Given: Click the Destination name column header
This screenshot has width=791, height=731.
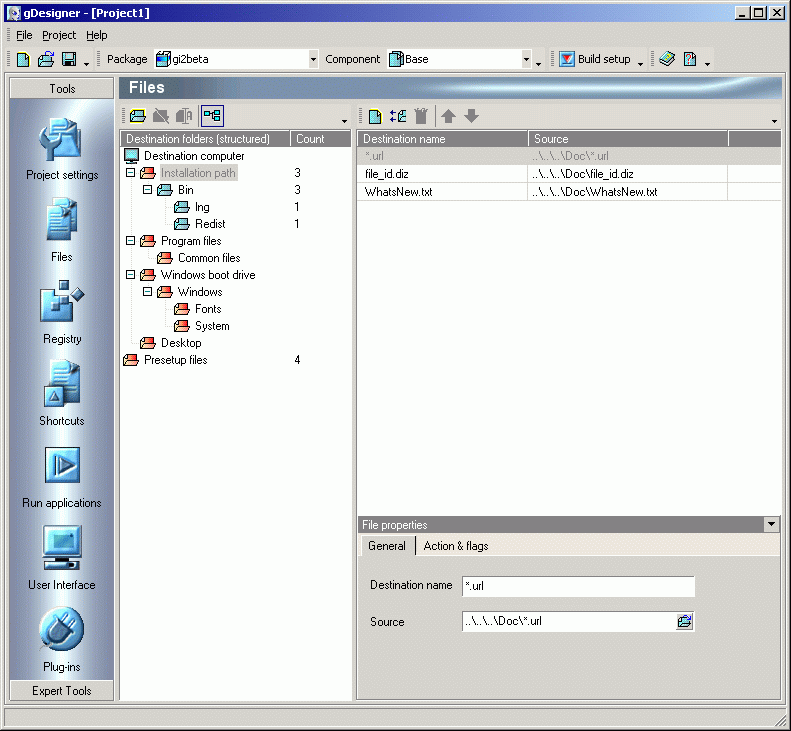Looking at the screenshot, I should (442, 139).
